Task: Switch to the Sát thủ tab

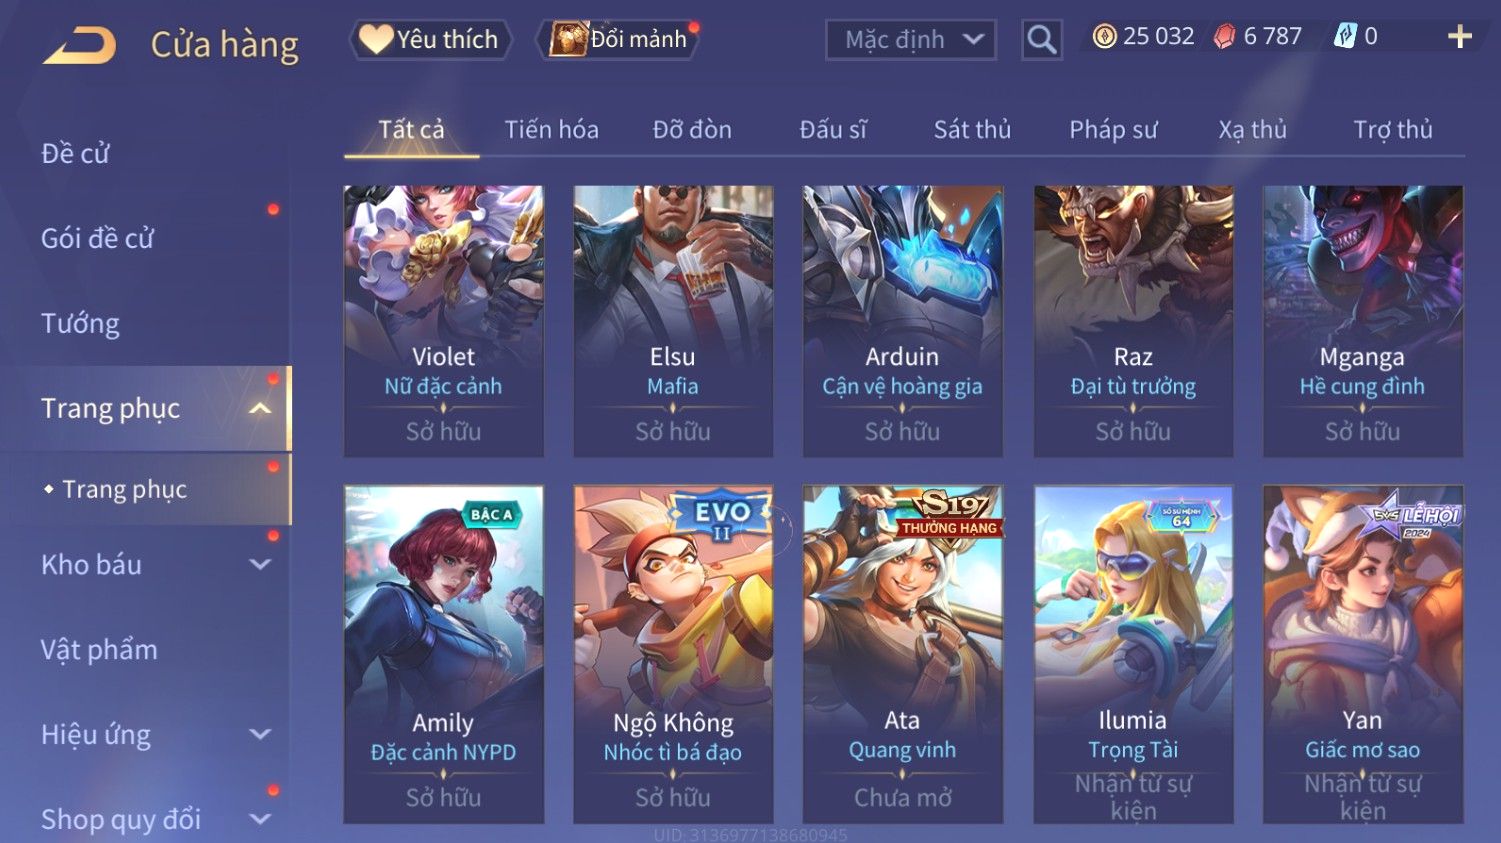Action: 972,129
